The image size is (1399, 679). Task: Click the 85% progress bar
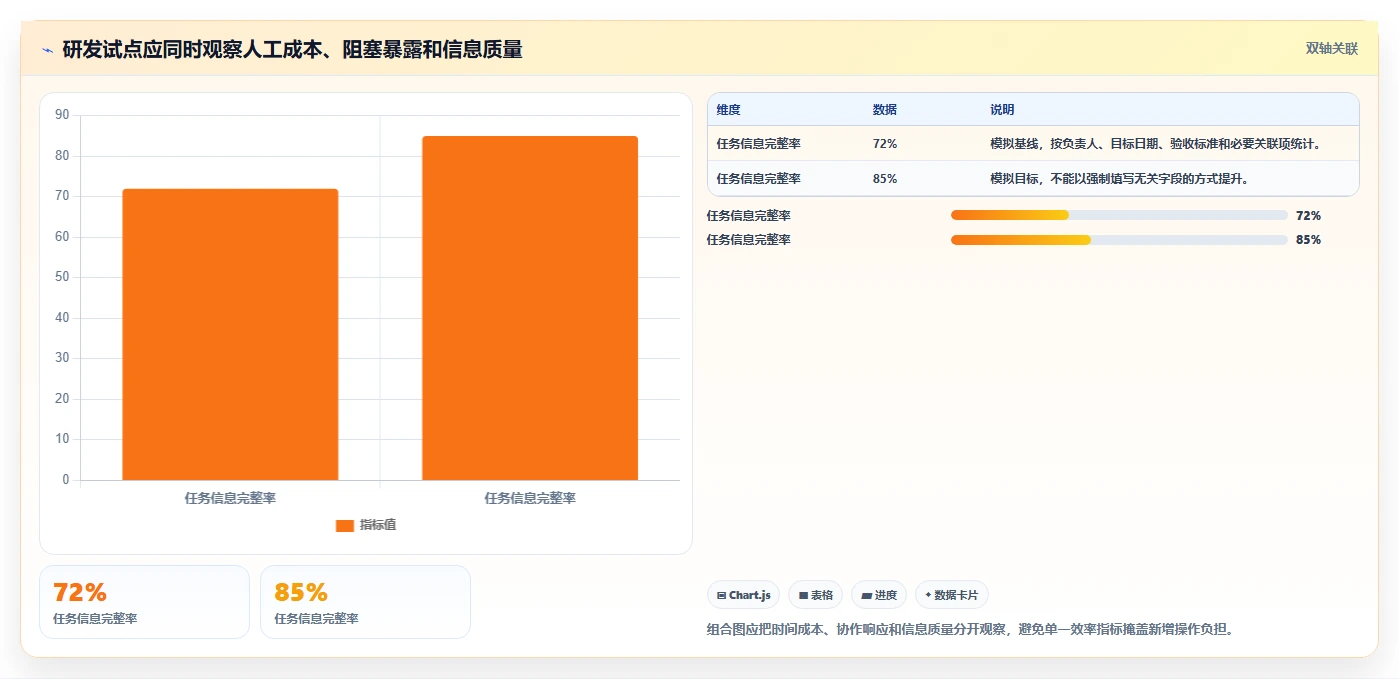pos(1119,240)
